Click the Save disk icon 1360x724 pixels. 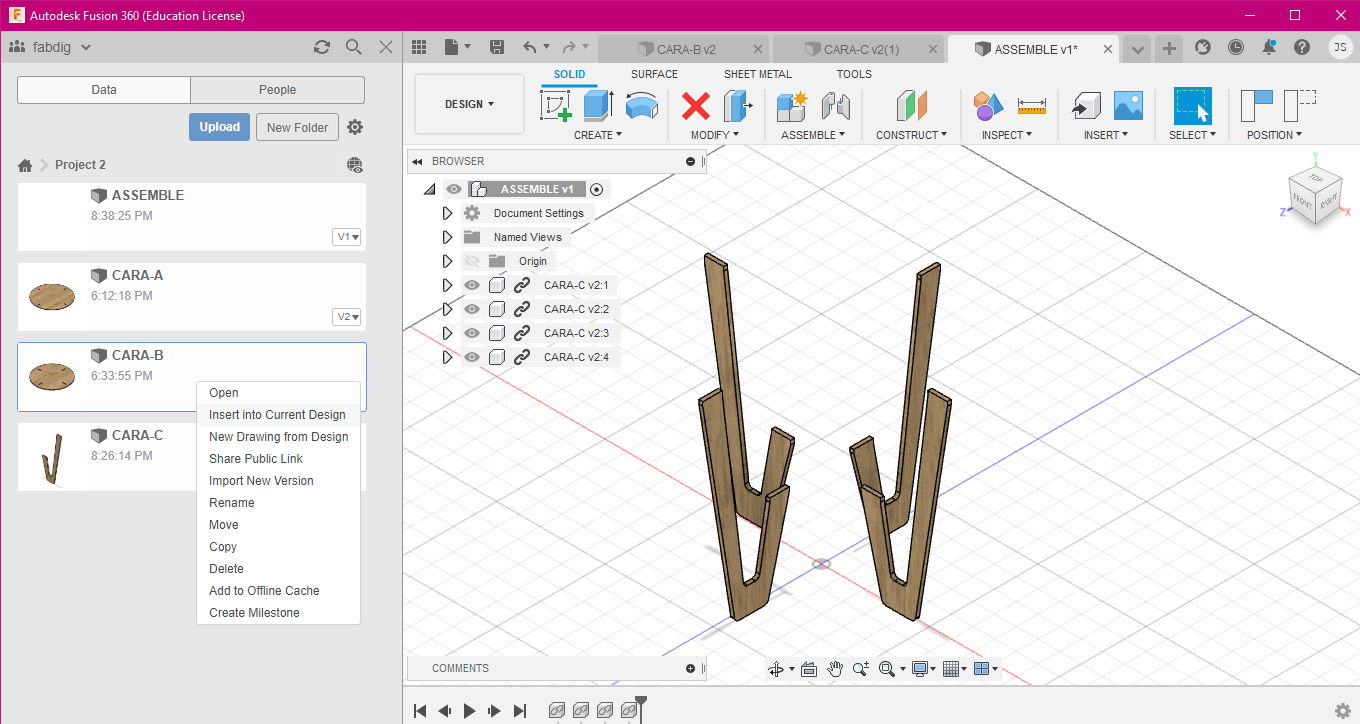497,47
